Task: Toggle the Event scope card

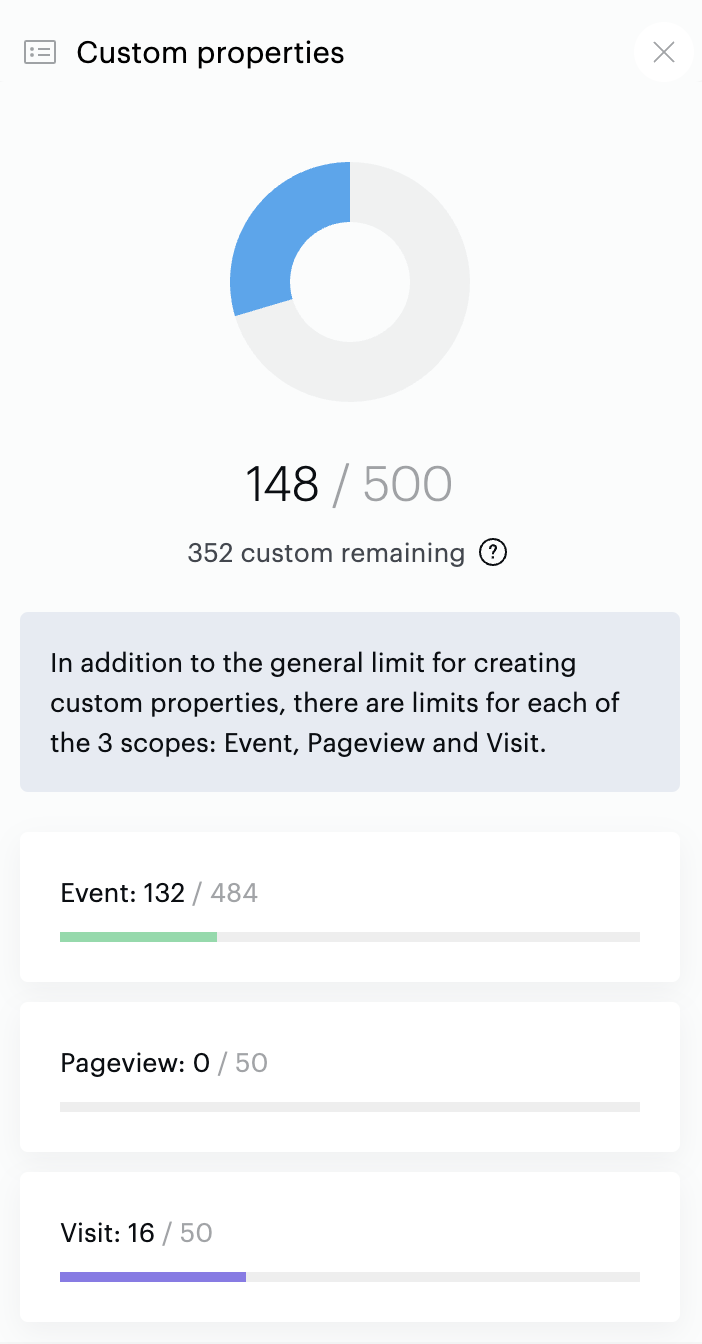Action: click(350, 906)
